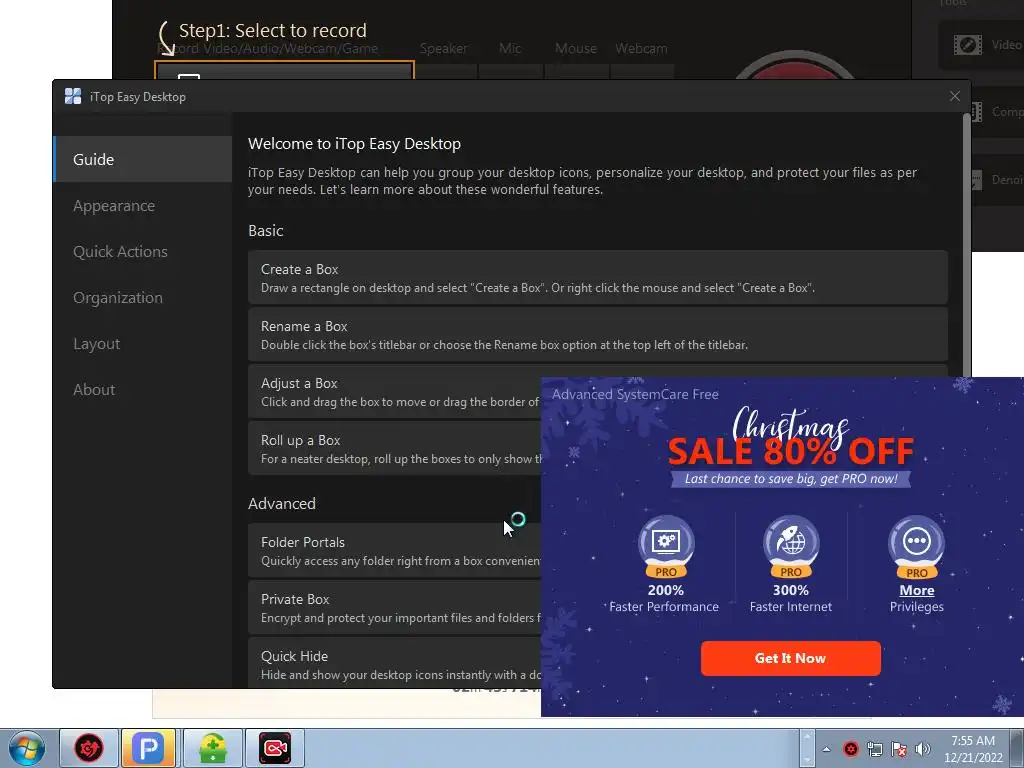Click Get It Now in the Christmas sale ad
The height and width of the screenshot is (768, 1024).
tap(790, 658)
